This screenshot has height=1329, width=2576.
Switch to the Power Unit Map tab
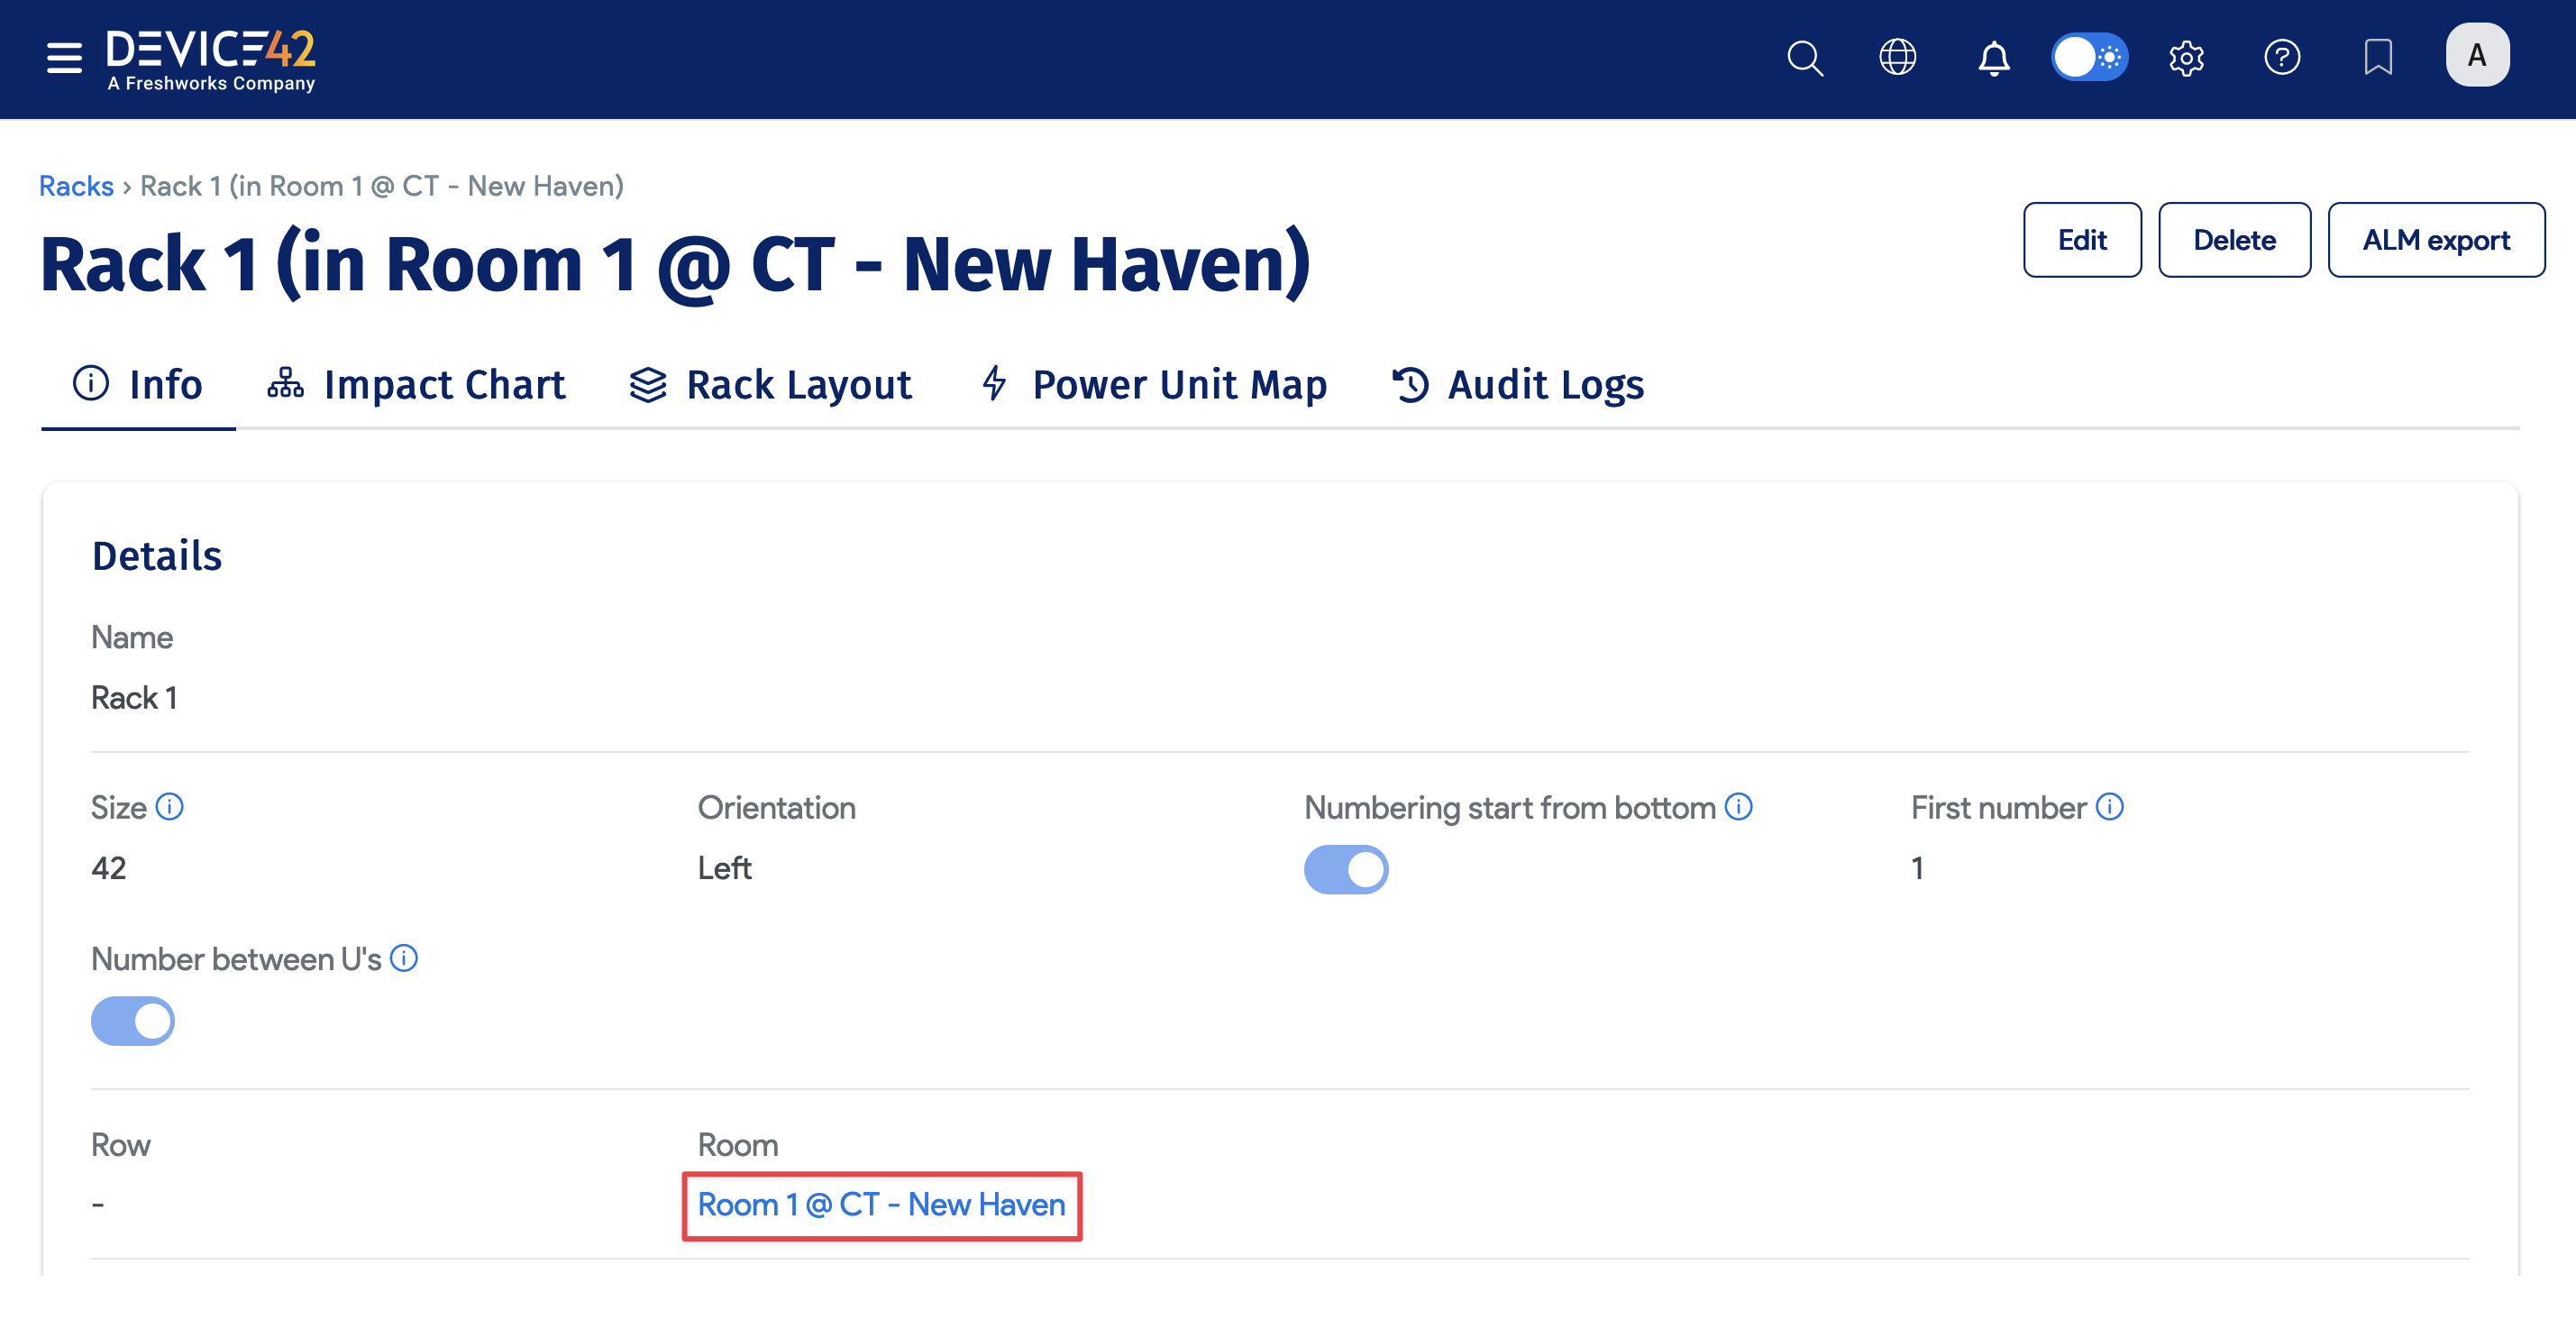pos(1155,385)
